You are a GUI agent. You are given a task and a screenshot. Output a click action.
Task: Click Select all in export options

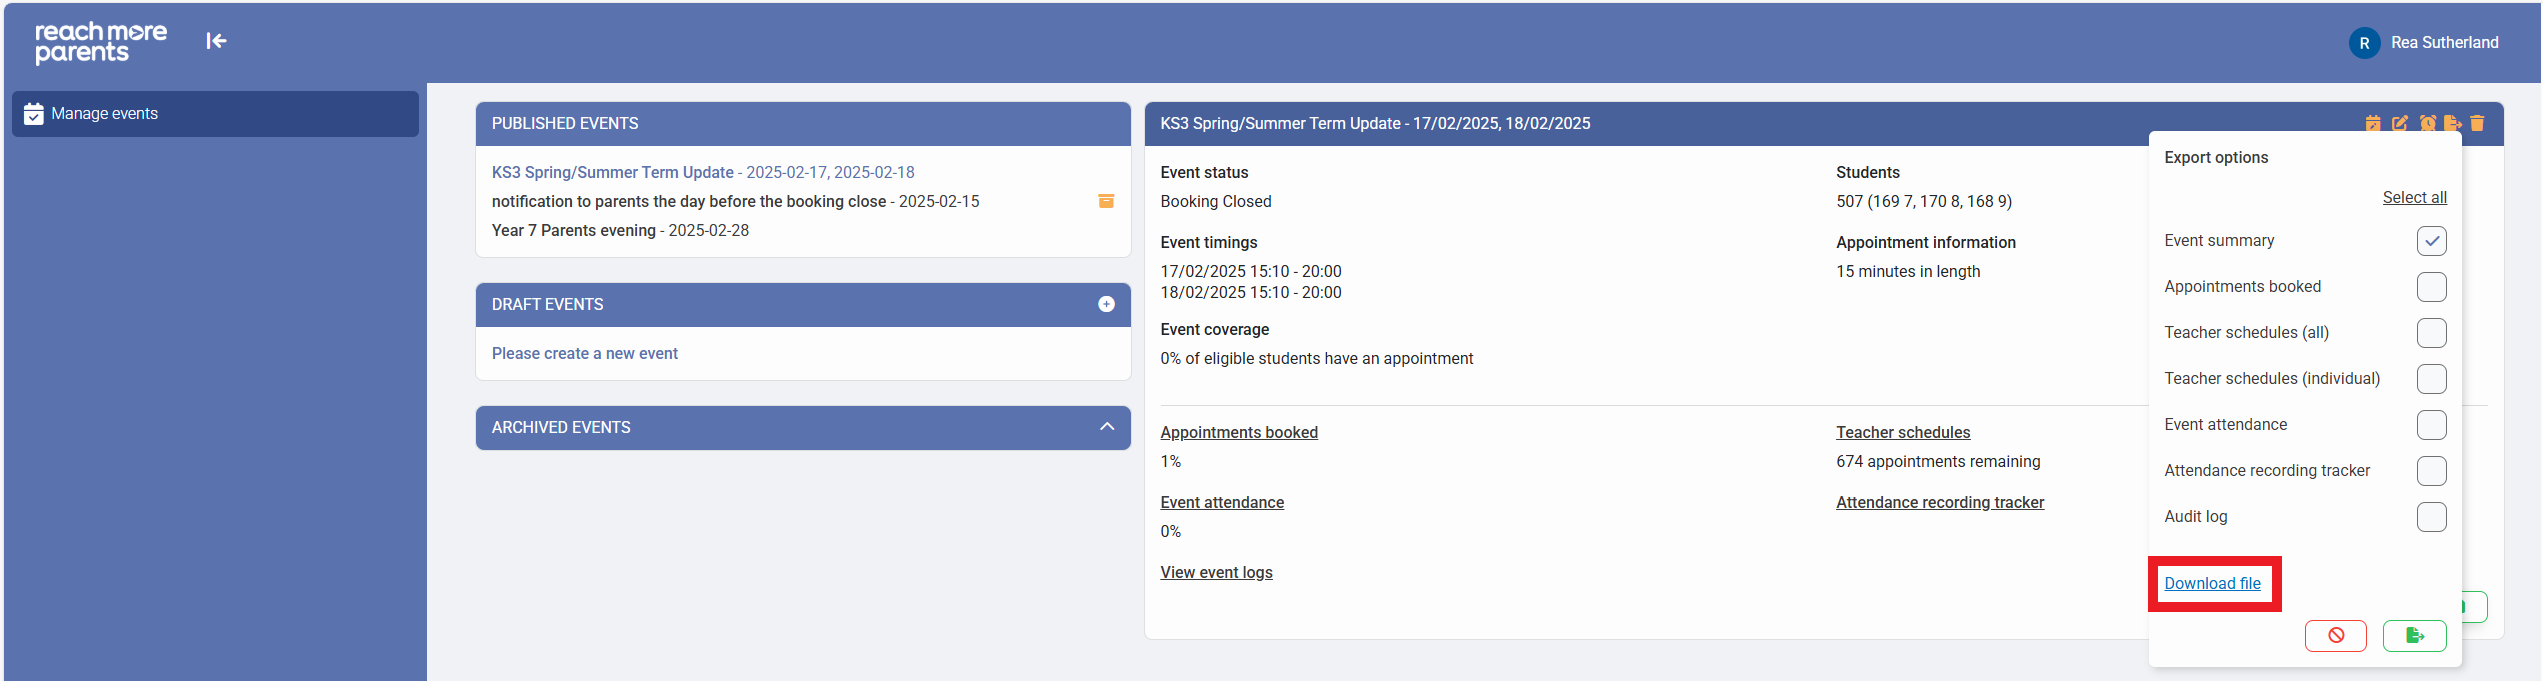[2414, 198]
